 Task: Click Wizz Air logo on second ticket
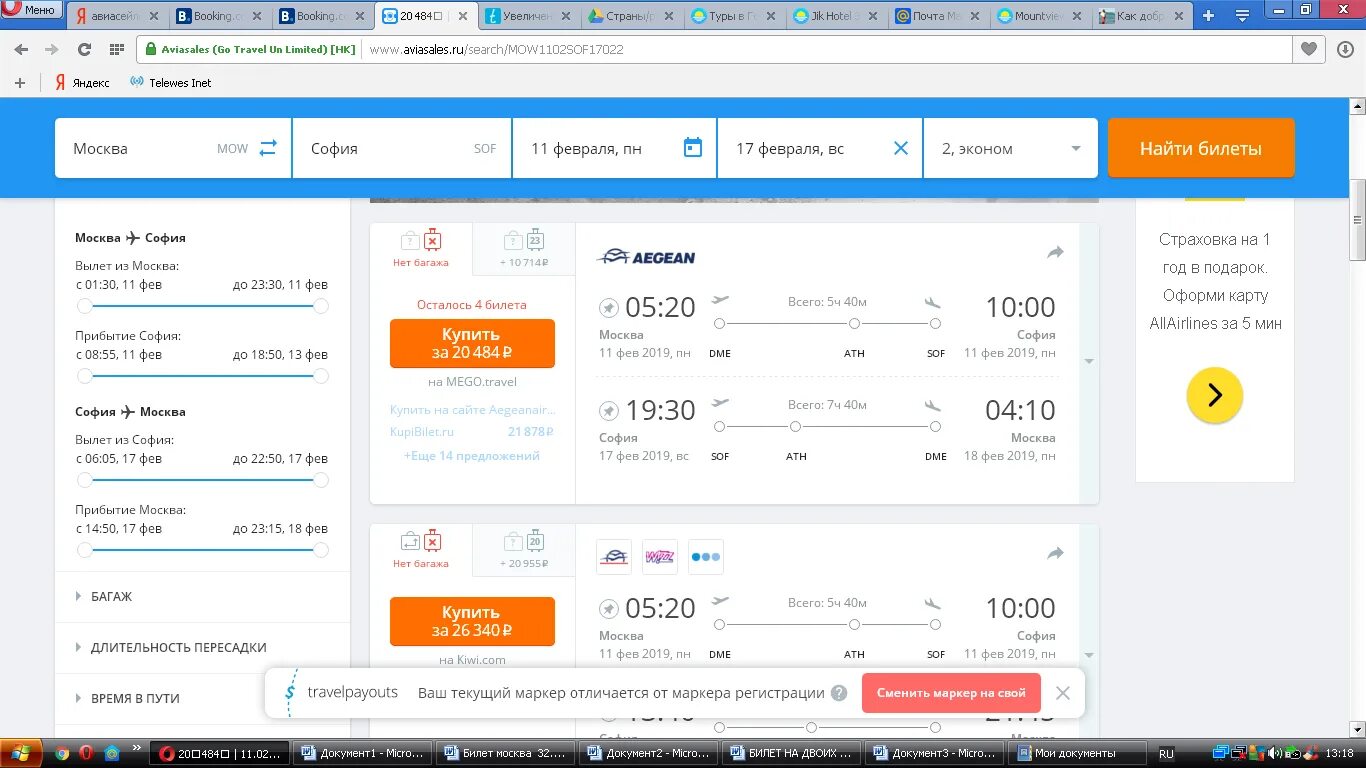pos(660,557)
